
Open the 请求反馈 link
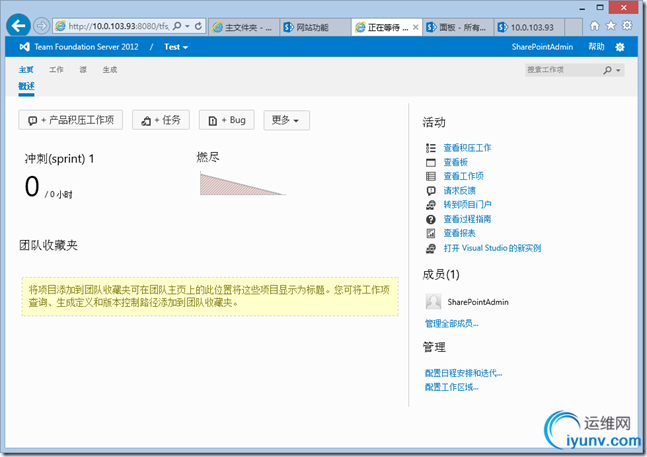(x=459, y=191)
